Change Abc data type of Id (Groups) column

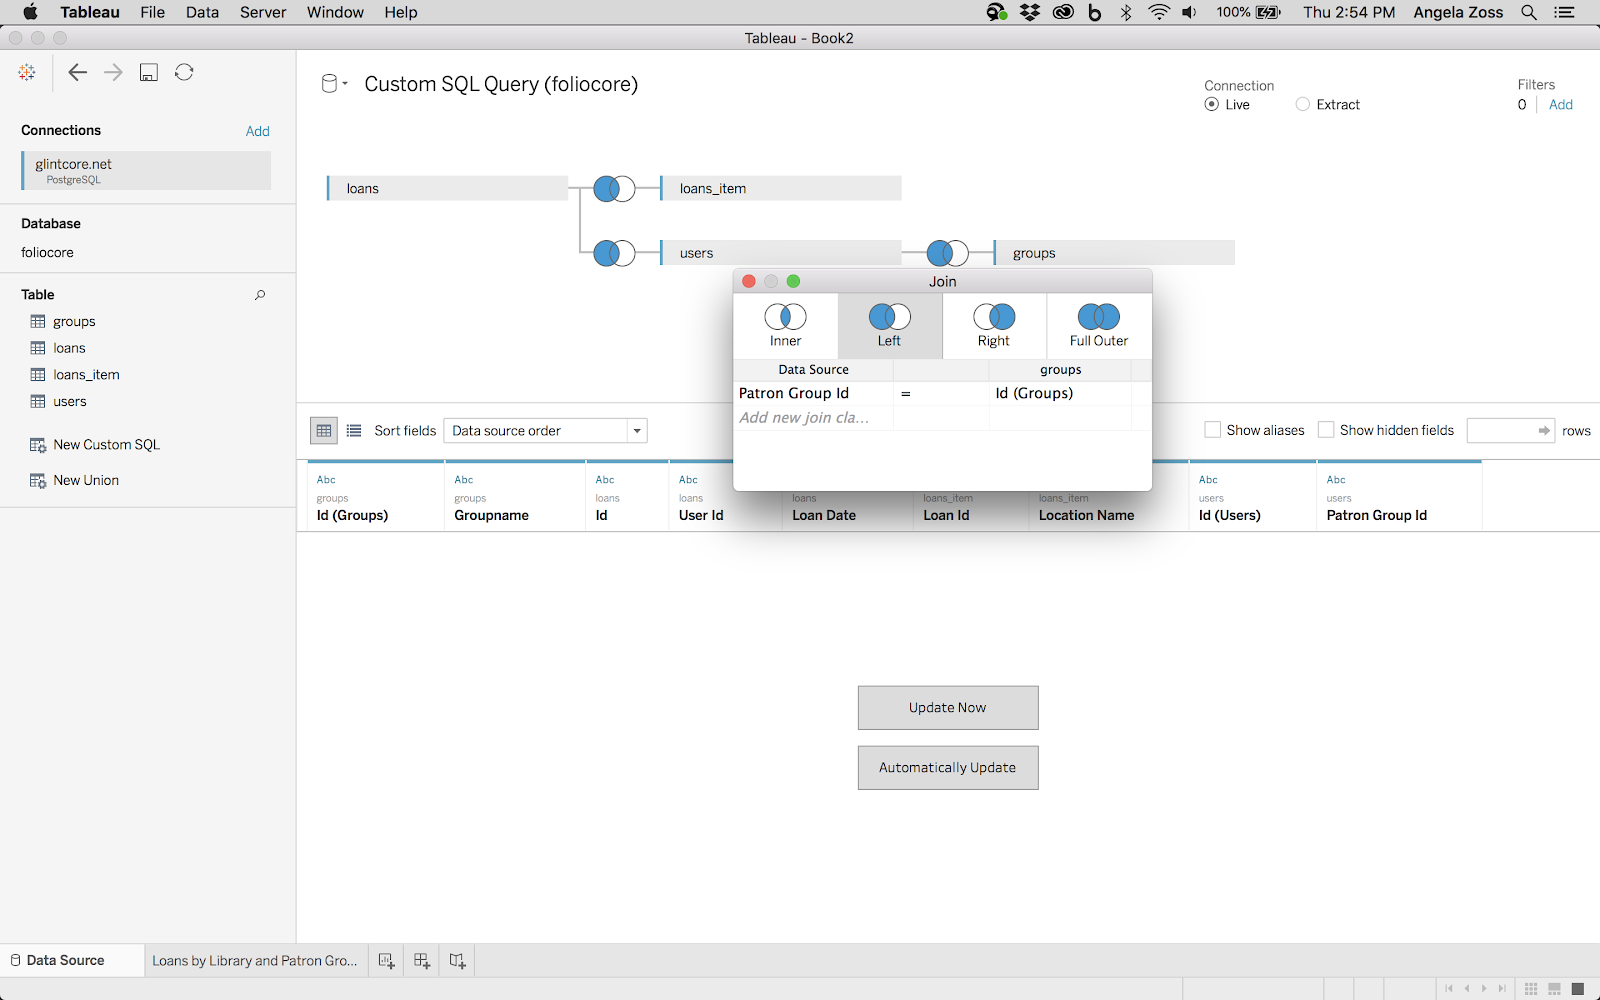pos(326,480)
